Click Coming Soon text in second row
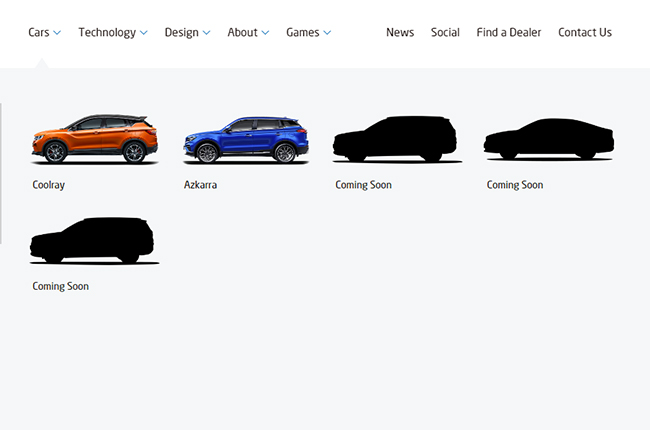 61,286
